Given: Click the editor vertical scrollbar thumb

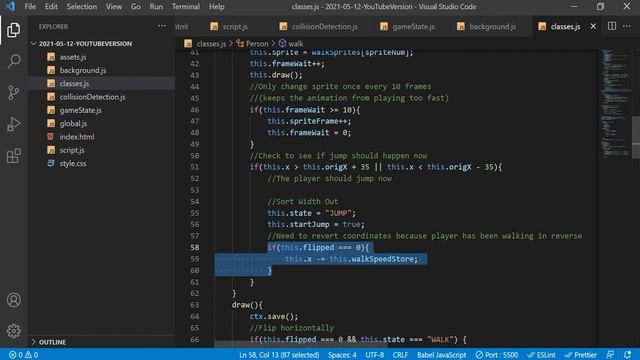Looking at the screenshot, I should point(636,137).
